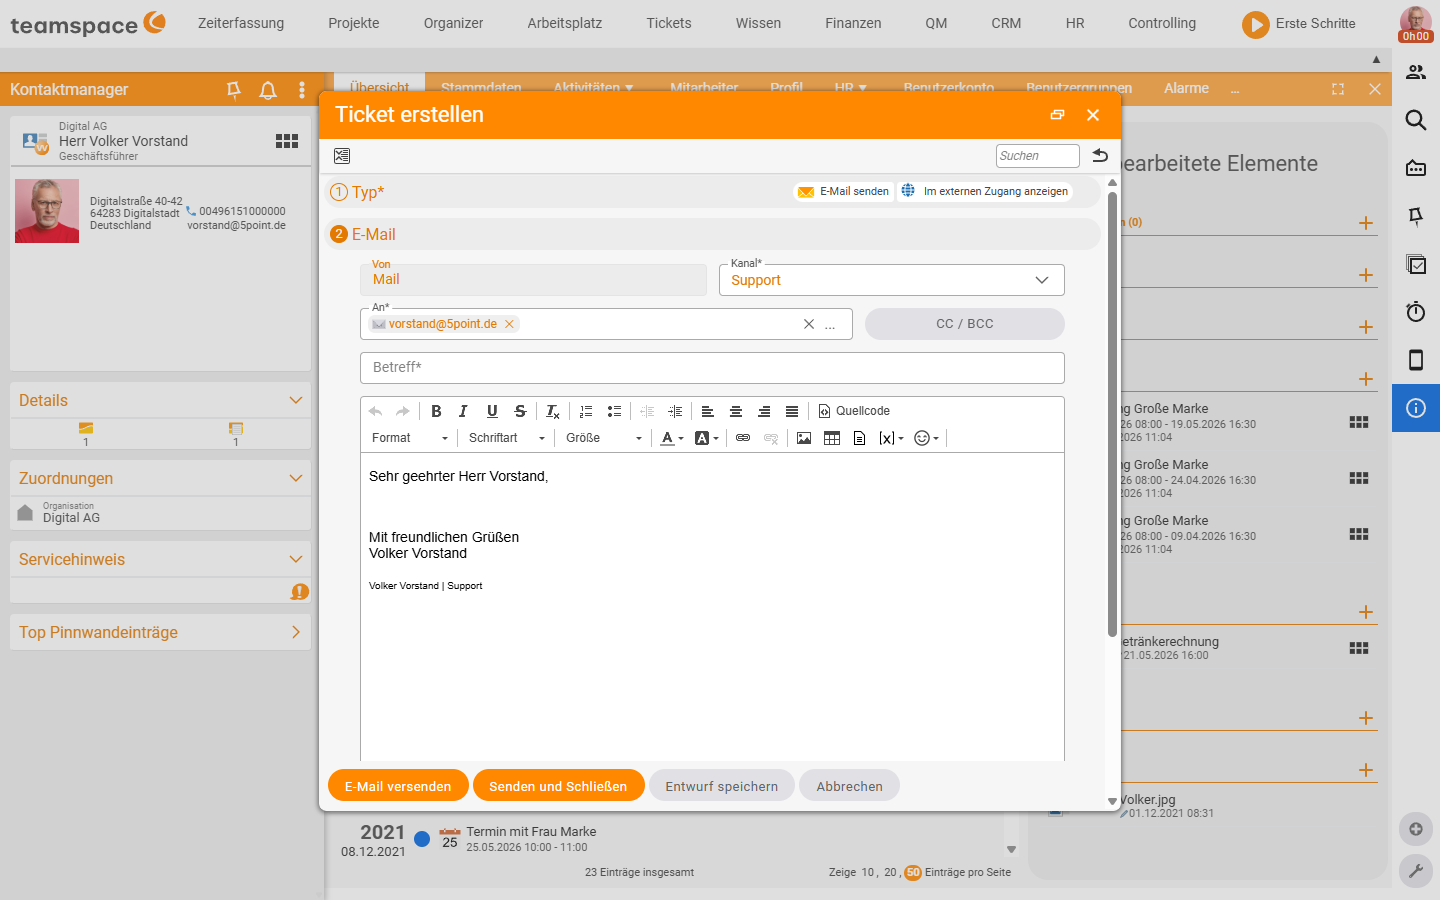1440x900 pixels.
Task: Open Controlling menu
Action: click(1162, 23)
